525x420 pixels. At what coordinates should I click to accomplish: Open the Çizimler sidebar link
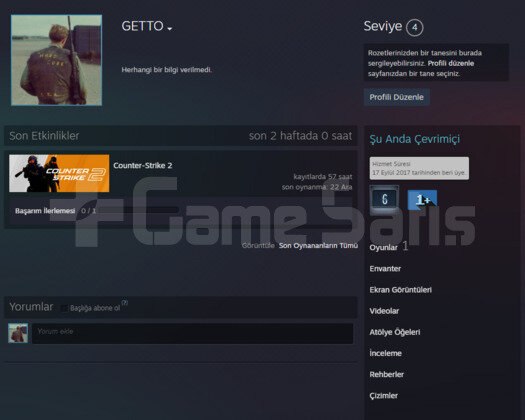coord(383,396)
